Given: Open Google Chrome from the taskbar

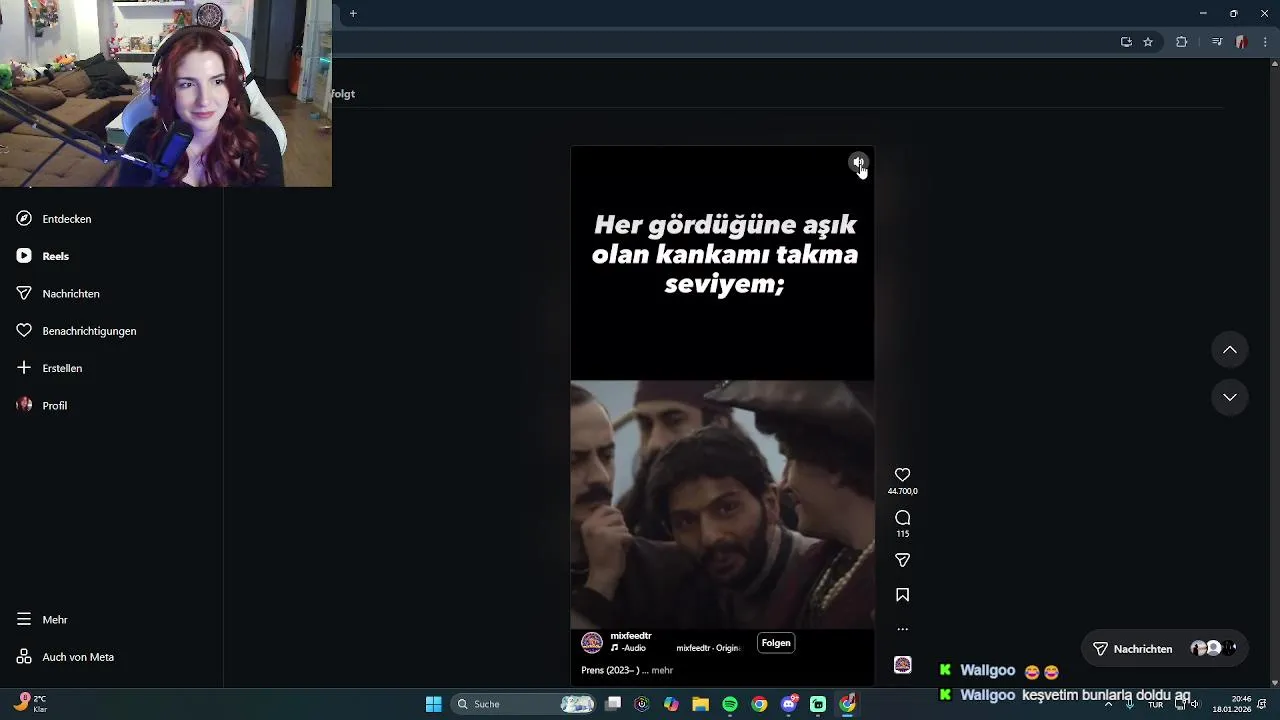Looking at the screenshot, I should point(759,704).
